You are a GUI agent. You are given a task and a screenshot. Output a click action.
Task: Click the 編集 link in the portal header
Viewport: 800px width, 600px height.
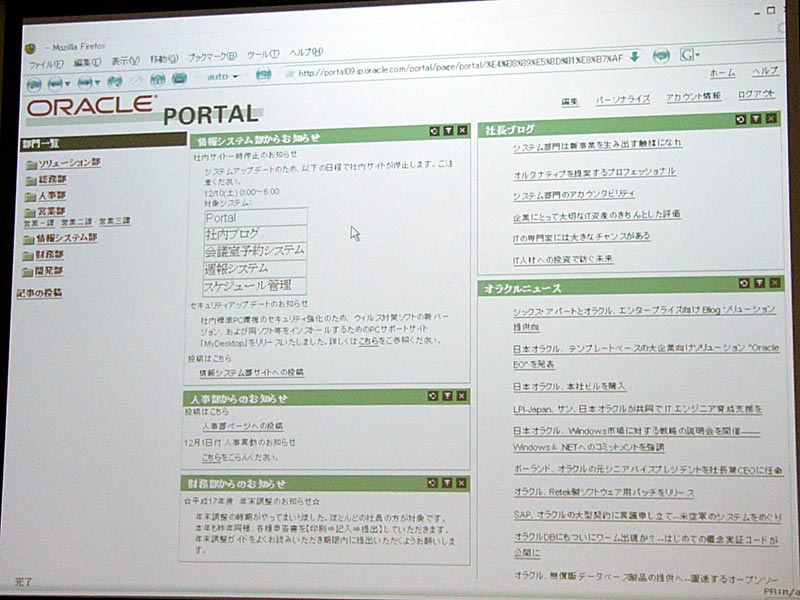570,102
